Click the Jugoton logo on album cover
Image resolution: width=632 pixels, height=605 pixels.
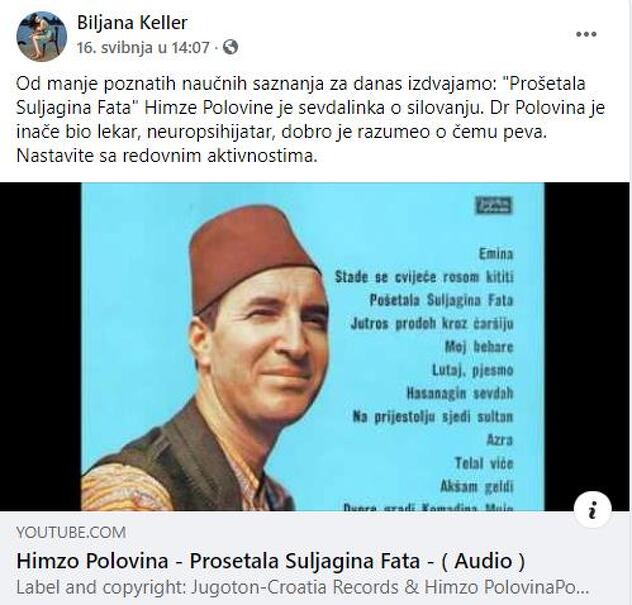(493, 206)
